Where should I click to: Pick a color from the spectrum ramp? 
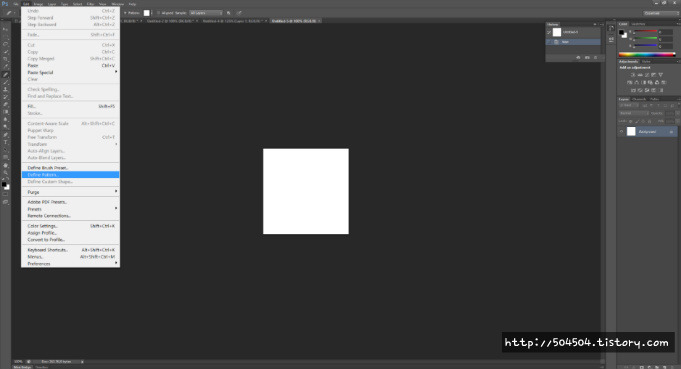(647, 55)
